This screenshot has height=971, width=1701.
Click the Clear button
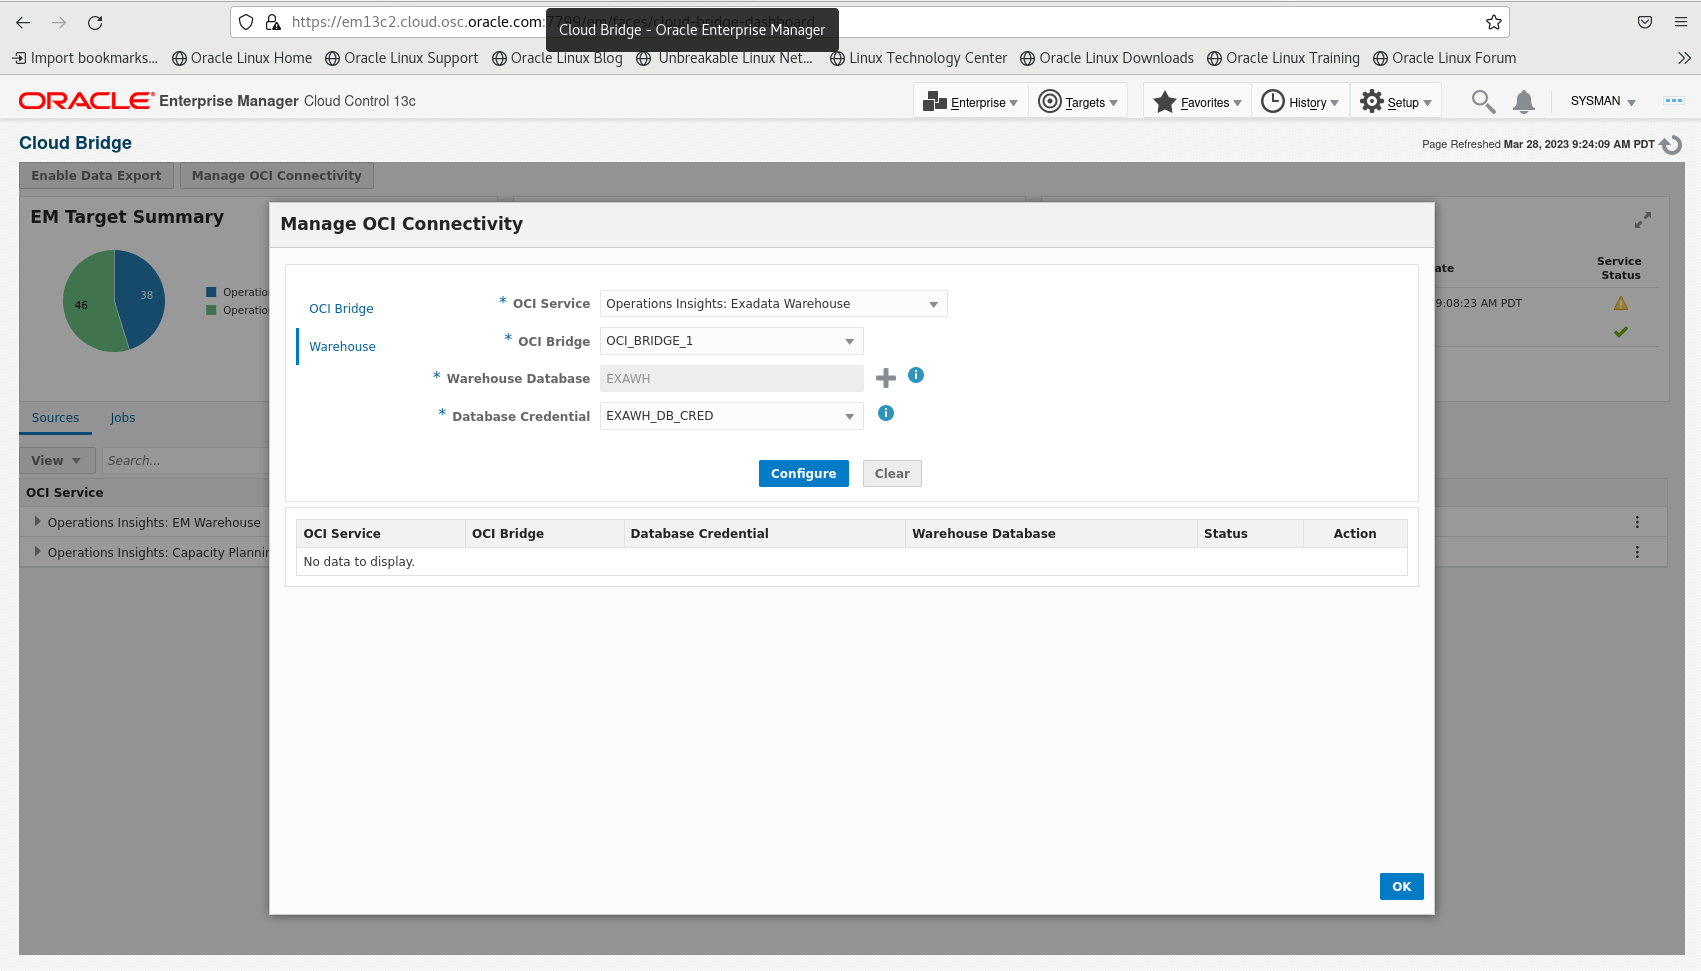pyautogui.click(x=892, y=473)
